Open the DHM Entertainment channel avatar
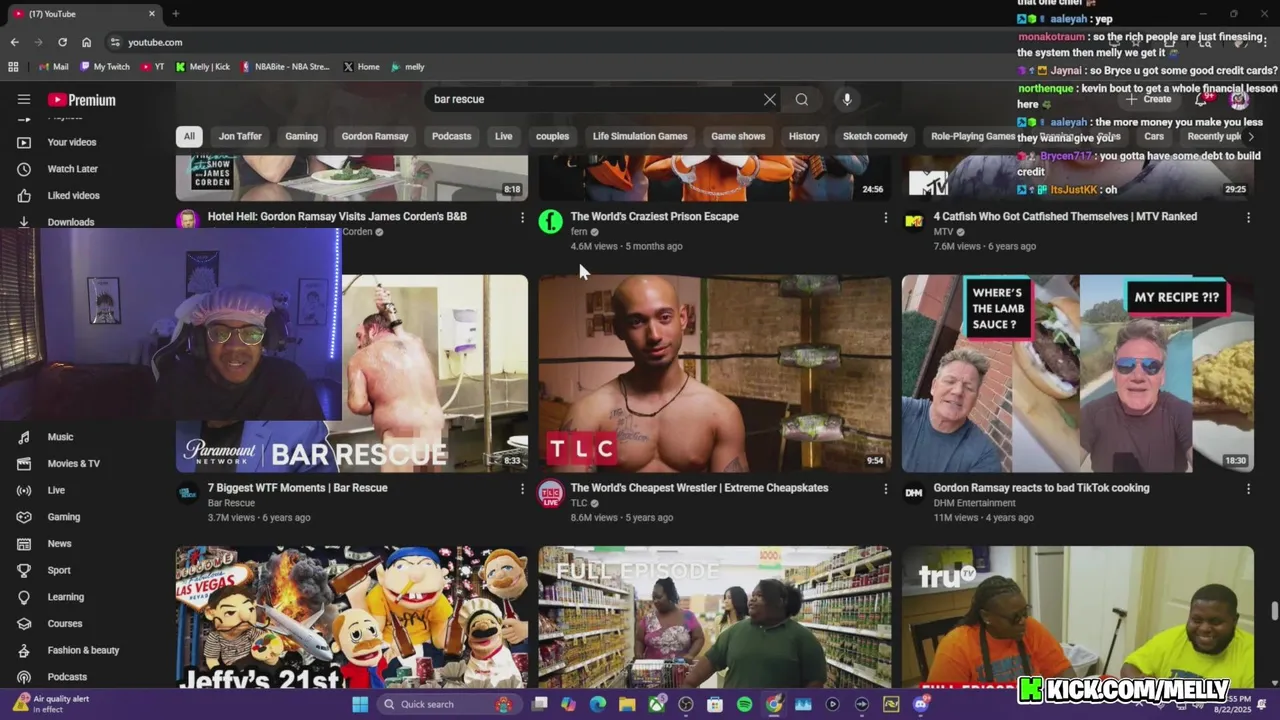The width and height of the screenshot is (1280, 720). 914,493
